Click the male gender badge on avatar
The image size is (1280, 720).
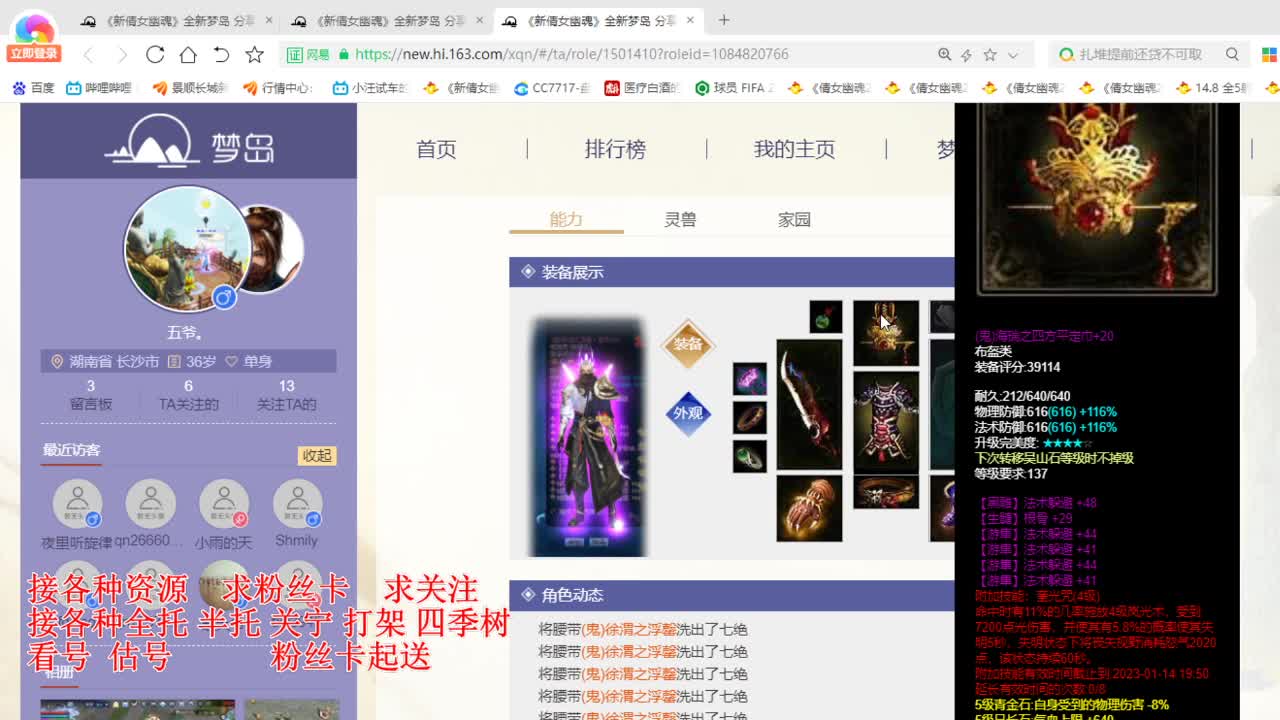point(224,297)
